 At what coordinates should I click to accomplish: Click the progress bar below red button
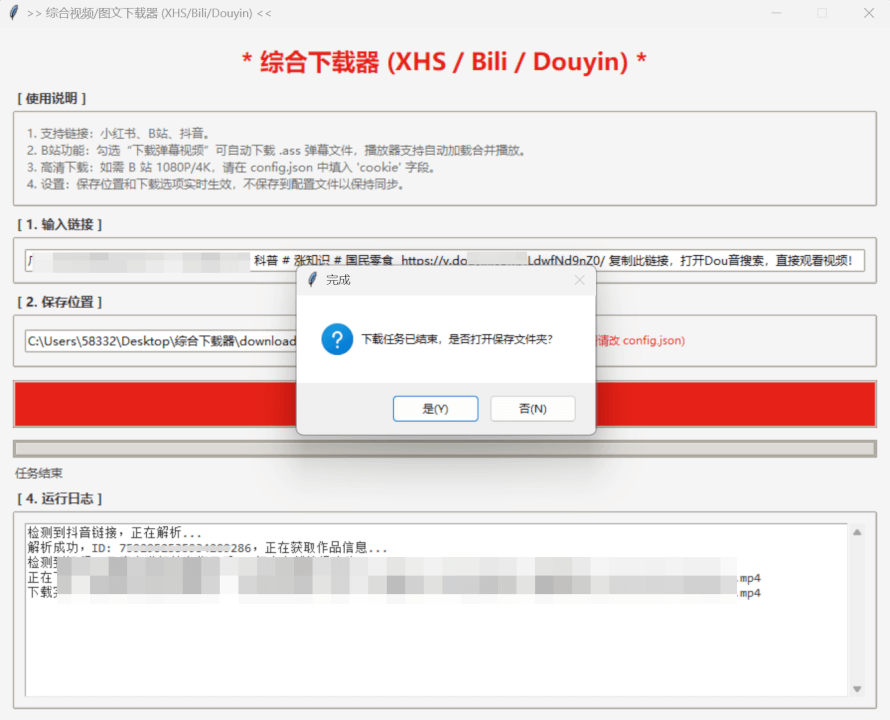pyautogui.click(x=444, y=449)
